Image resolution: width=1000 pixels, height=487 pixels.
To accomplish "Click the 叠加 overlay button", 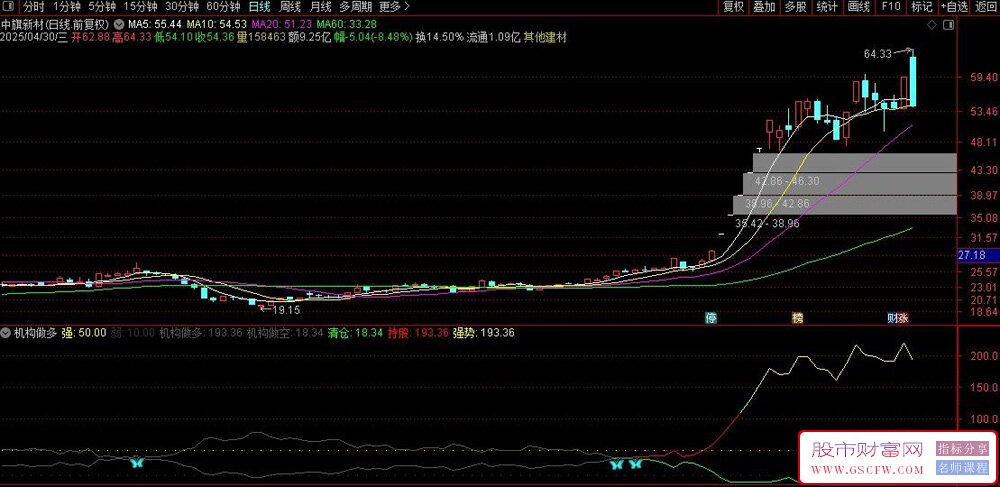I will coord(764,7).
